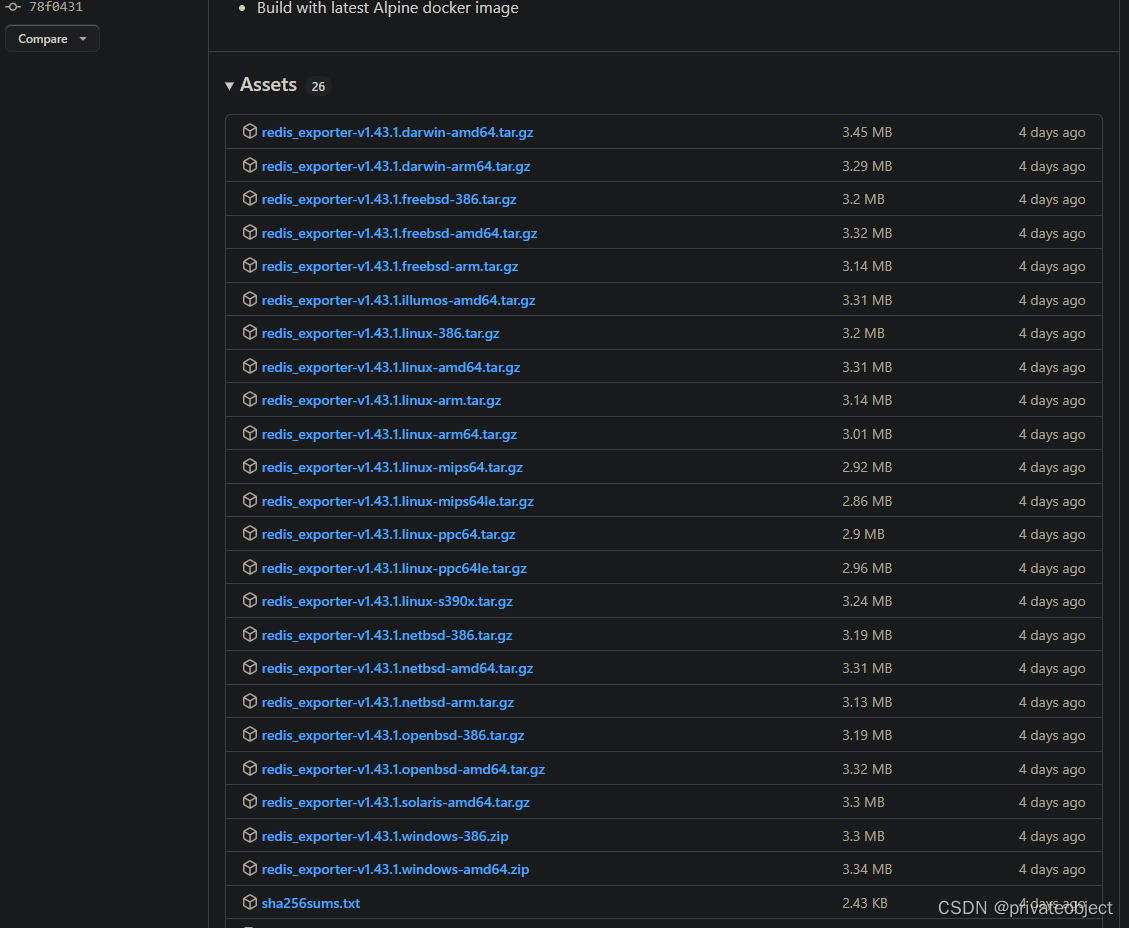Image resolution: width=1129 pixels, height=928 pixels.
Task: Download redis_exporter-v1.43.1.freebsd-amd64.tar.gz
Action: pos(400,233)
